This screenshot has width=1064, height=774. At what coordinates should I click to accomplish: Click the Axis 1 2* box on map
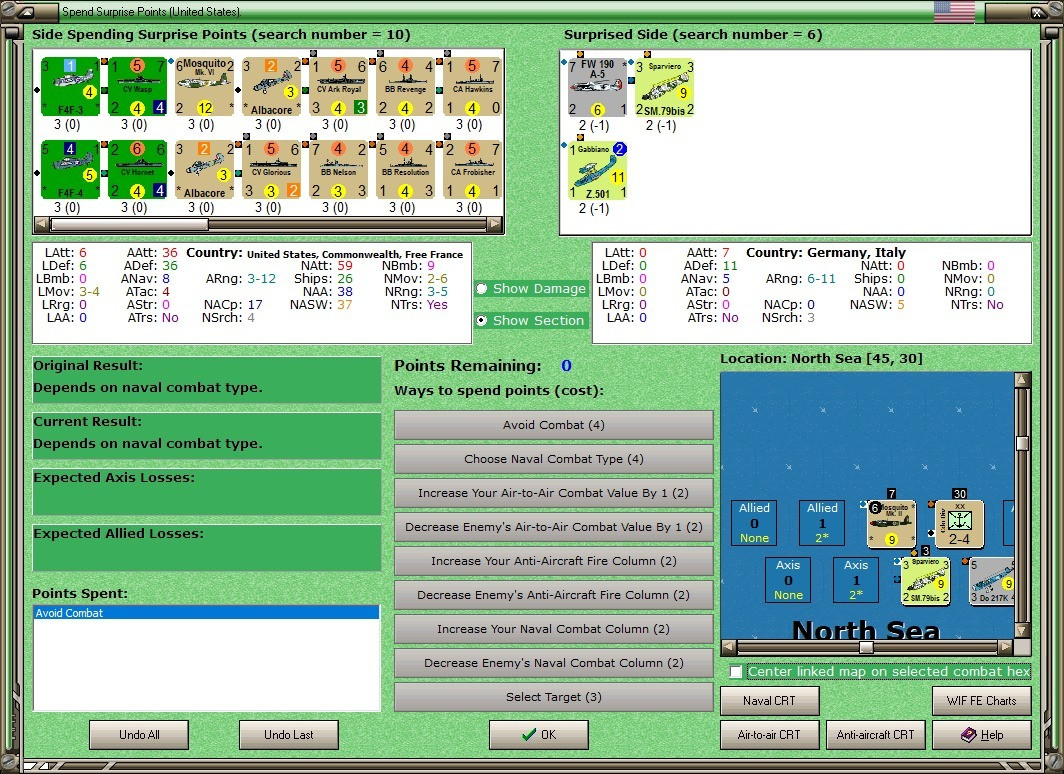(x=856, y=580)
